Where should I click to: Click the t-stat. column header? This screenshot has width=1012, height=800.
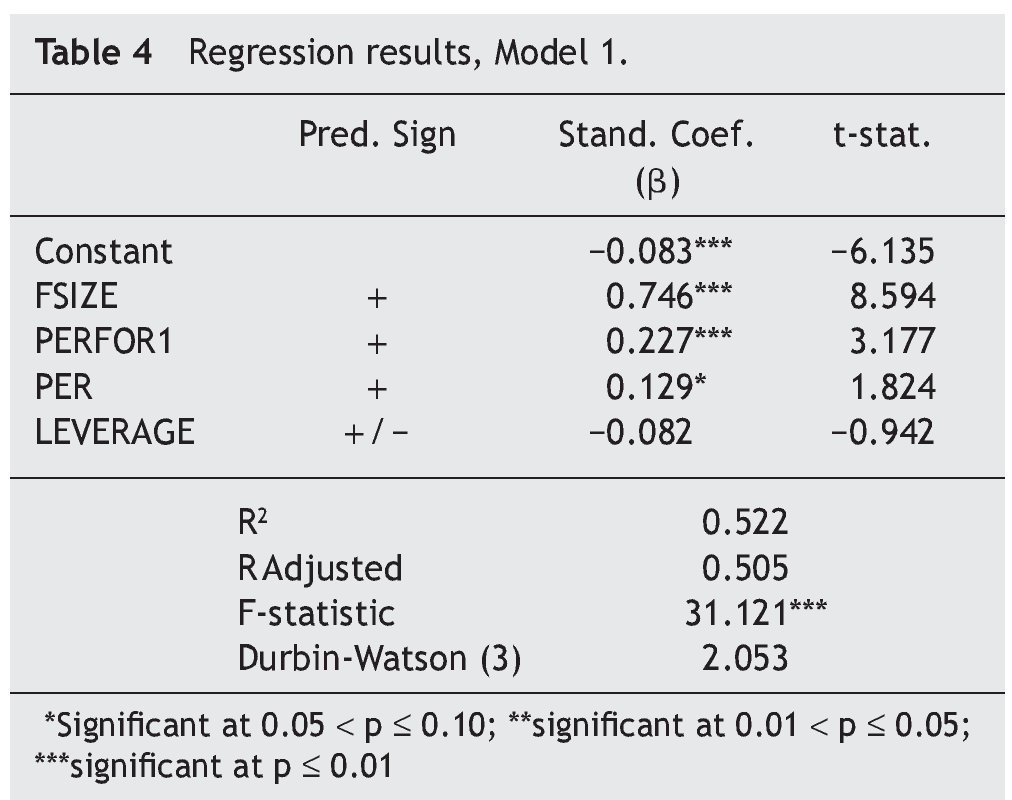pyautogui.click(x=882, y=135)
